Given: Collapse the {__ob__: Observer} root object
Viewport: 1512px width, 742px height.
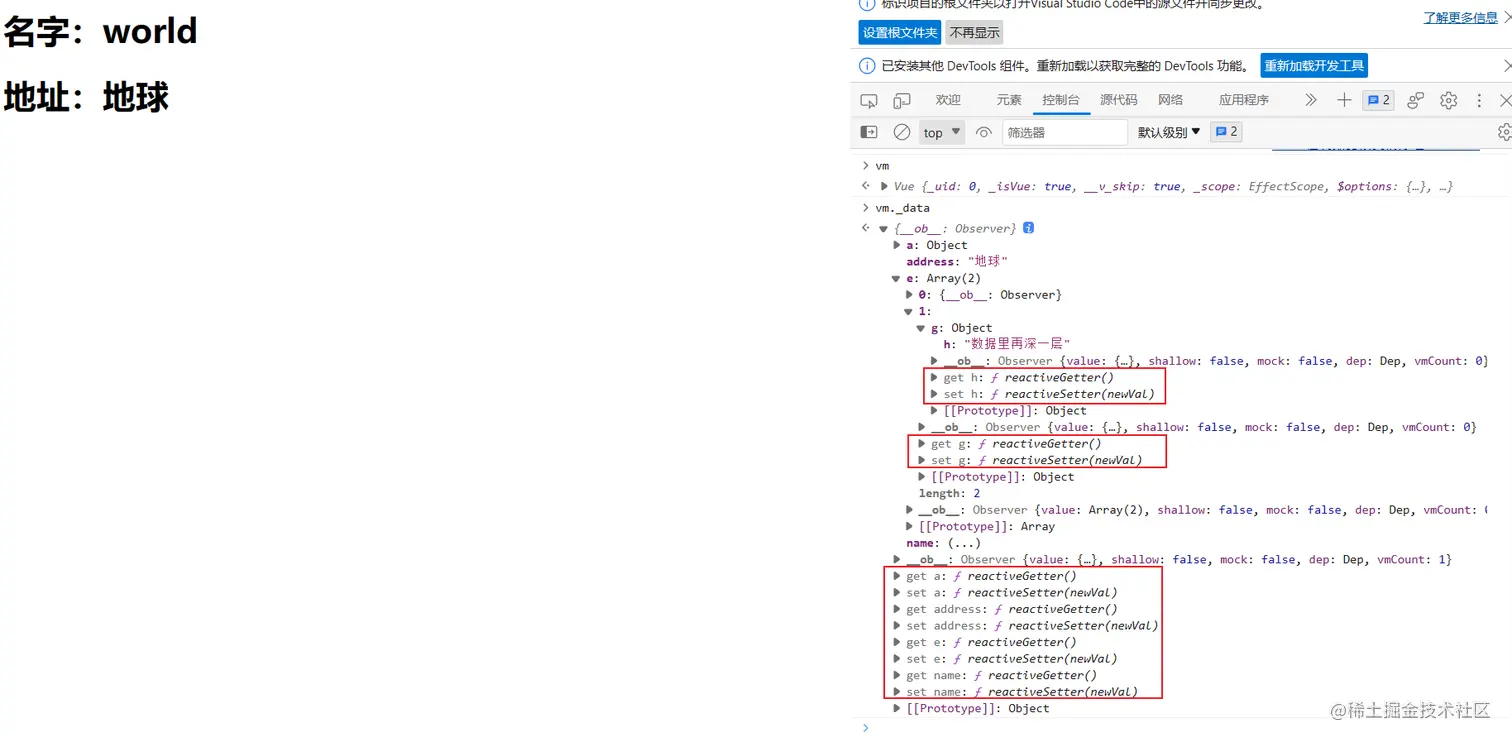Looking at the screenshot, I should (884, 229).
